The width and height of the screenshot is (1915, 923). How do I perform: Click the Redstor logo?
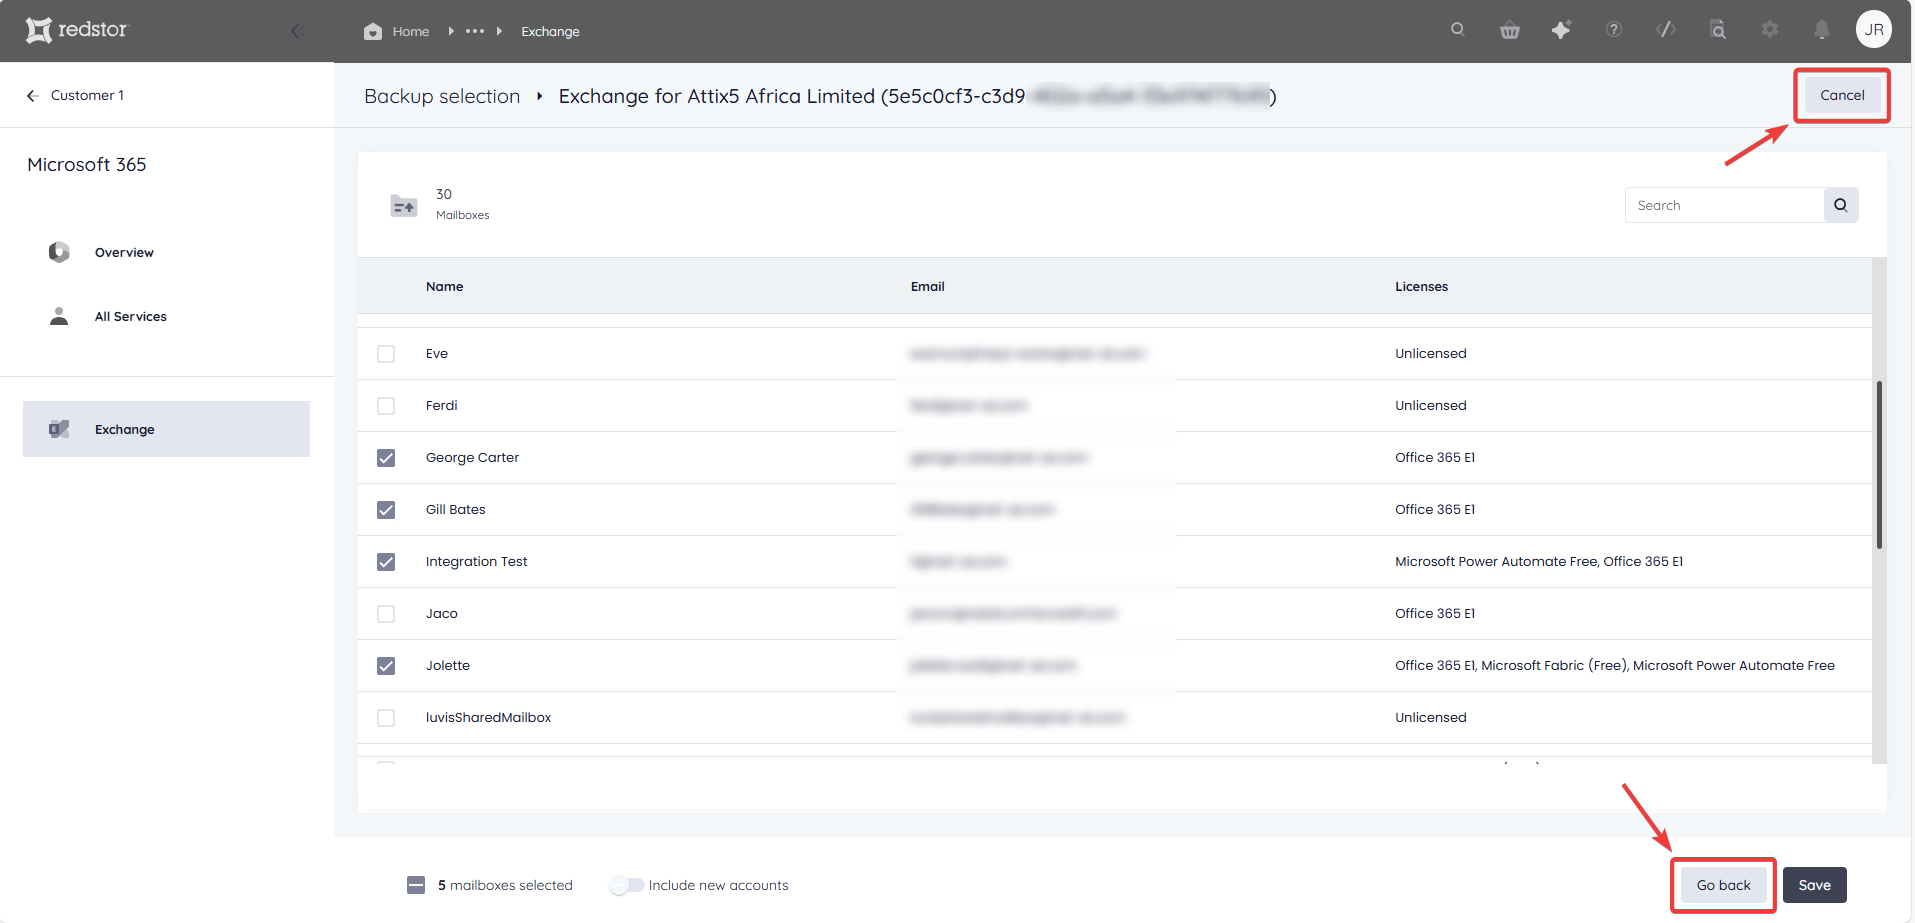coord(77,30)
